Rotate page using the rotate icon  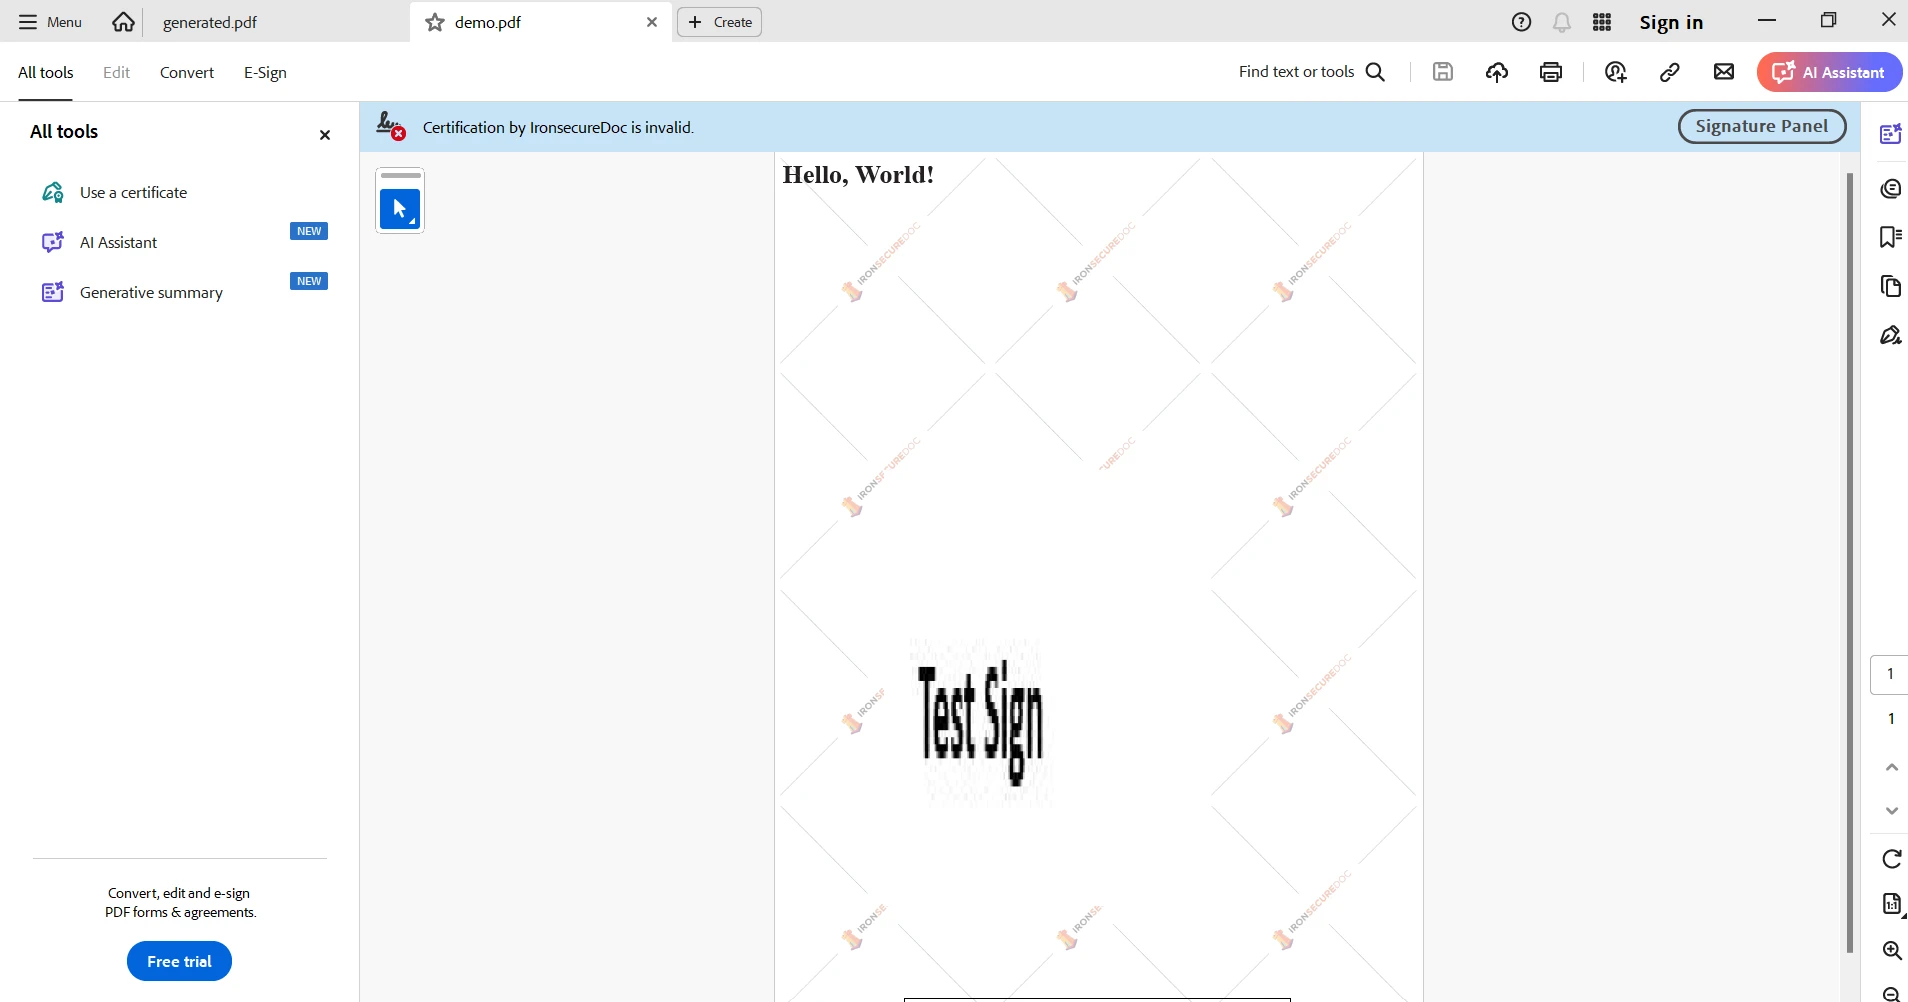pos(1891,859)
